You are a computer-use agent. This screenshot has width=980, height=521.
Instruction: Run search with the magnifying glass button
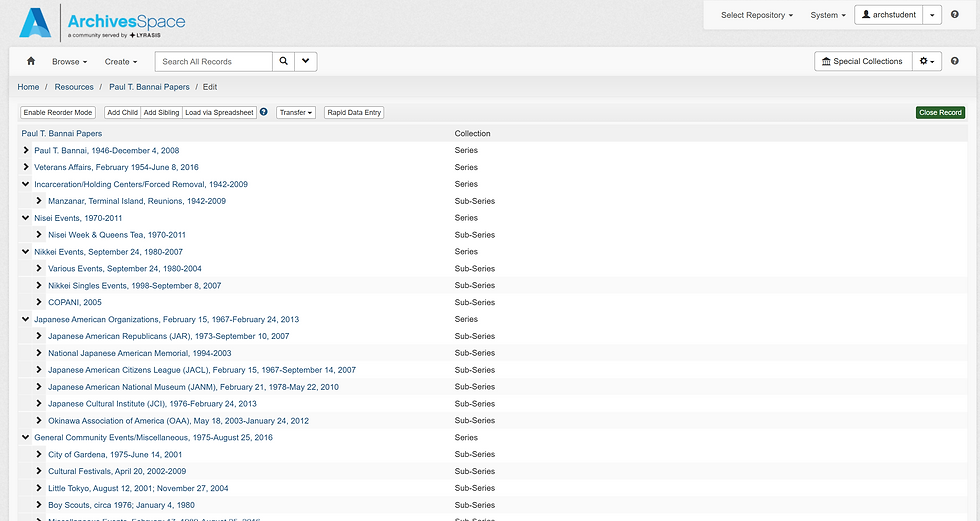(283, 61)
